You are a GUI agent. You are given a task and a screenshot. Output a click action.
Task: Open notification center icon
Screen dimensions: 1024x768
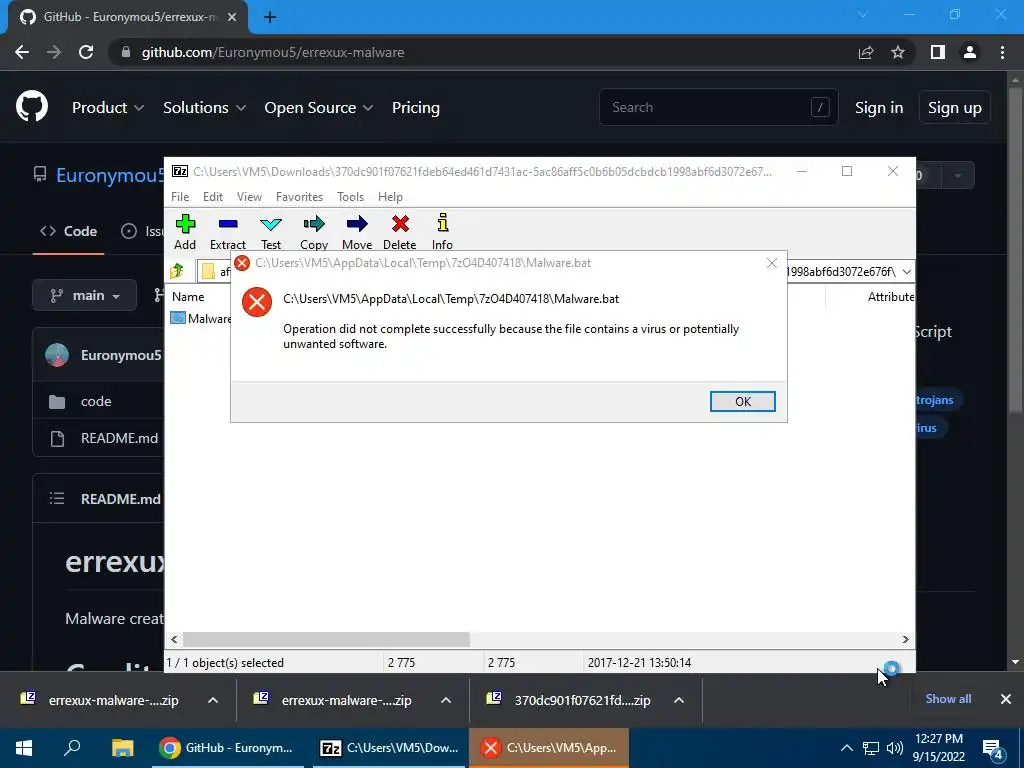pos(993,748)
